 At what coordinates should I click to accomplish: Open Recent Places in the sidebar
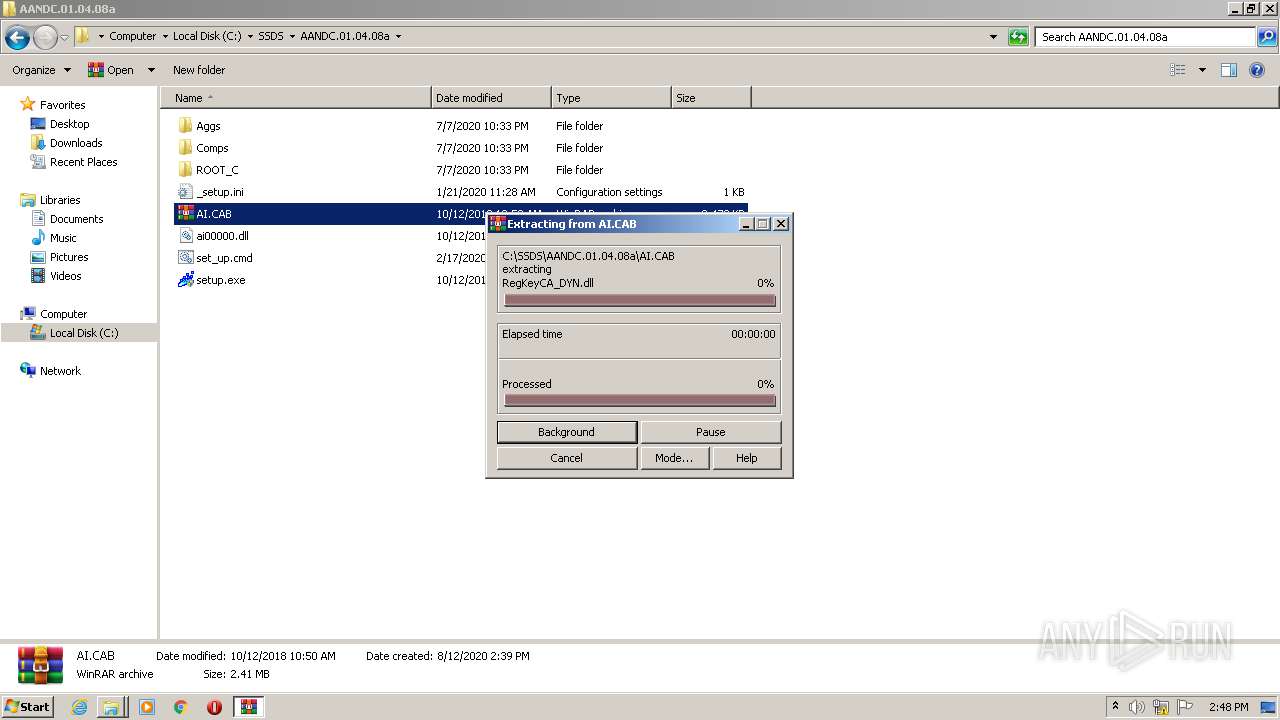click(x=83, y=162)
